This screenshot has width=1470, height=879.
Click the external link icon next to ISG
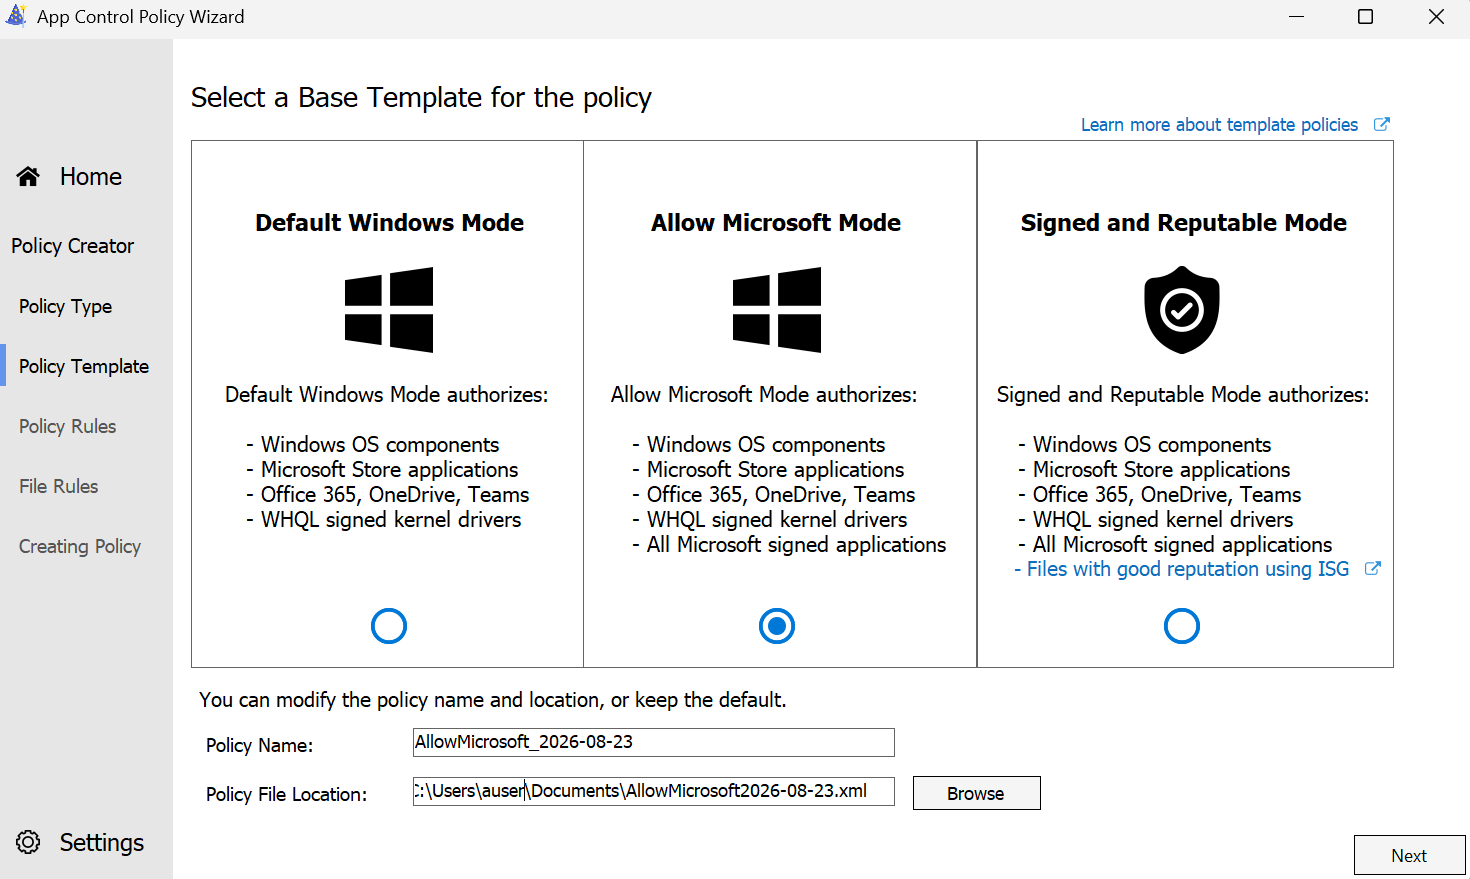[x=1373, y=568]
